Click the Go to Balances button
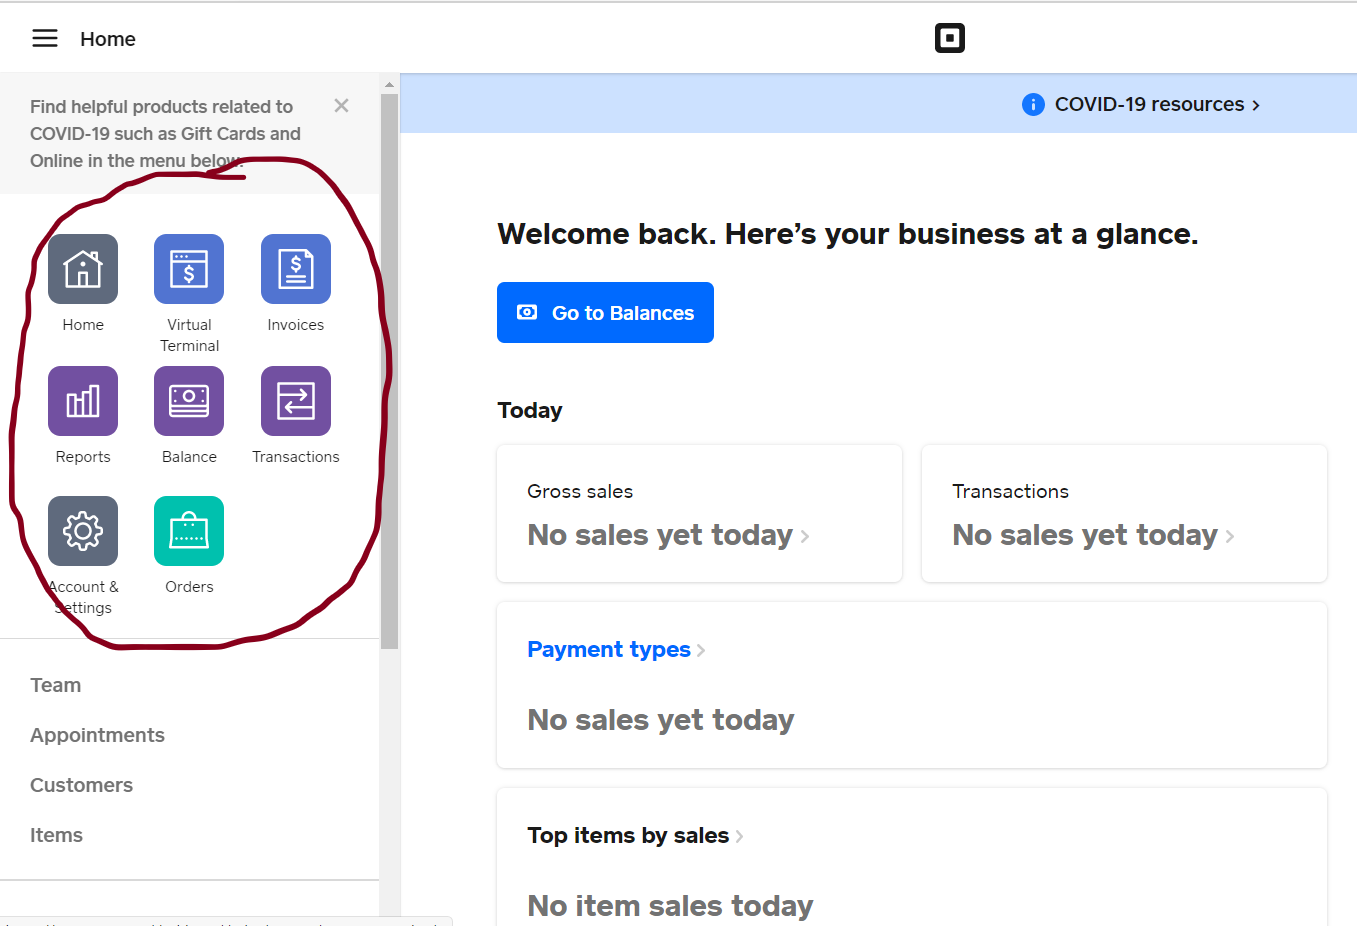1357x926 pixels. (x=605, y=312)
